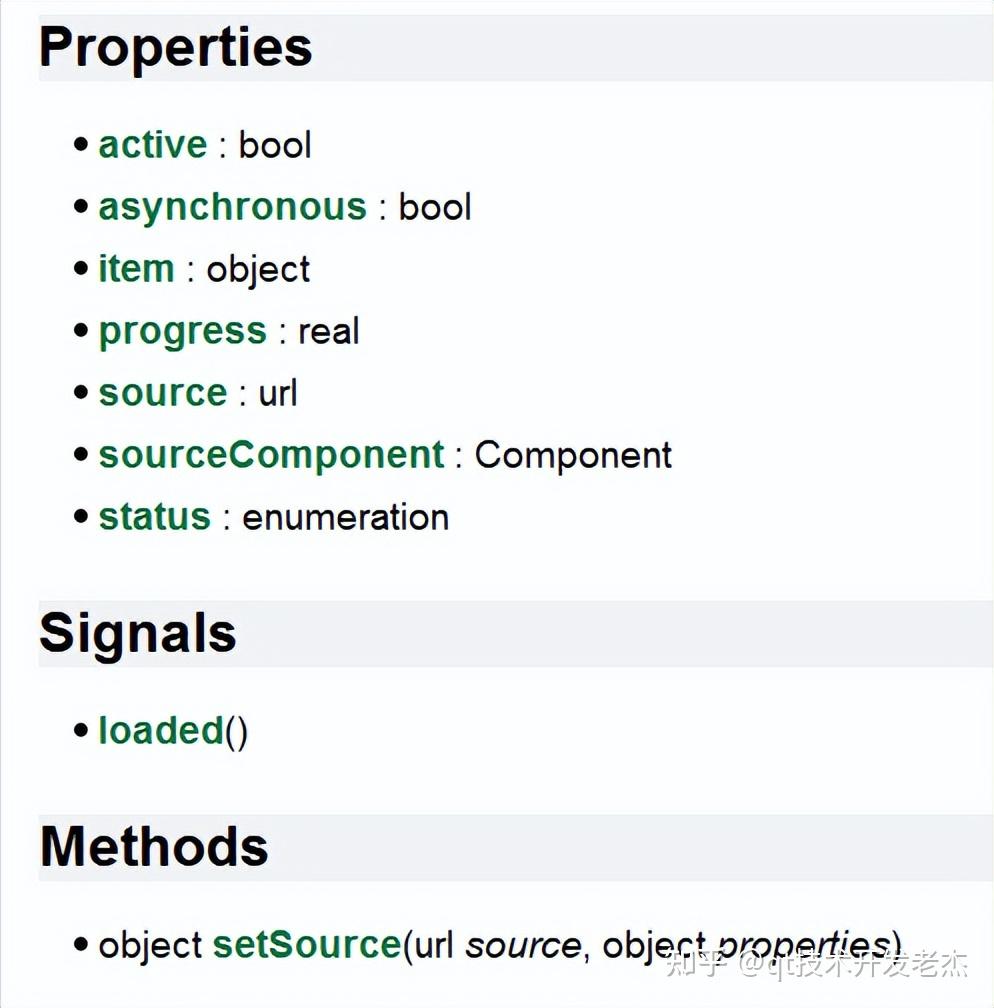Image resolution: width=994 pixels, height=1008 pixels.
Task: Open the asynchronous property link
Action: [233, 208]
